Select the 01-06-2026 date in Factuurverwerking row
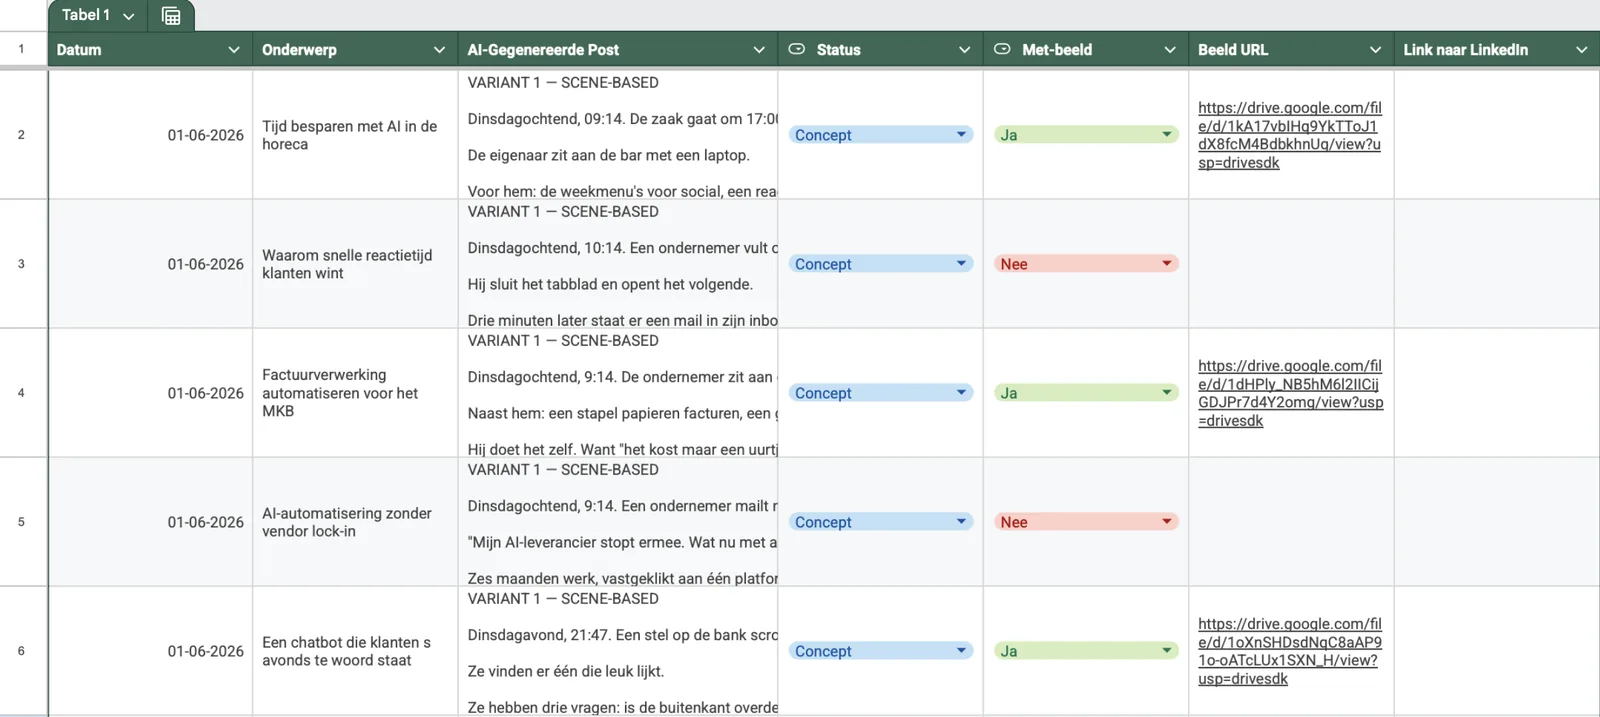Viewport: 1600px width, 717px height. (150, 393)
